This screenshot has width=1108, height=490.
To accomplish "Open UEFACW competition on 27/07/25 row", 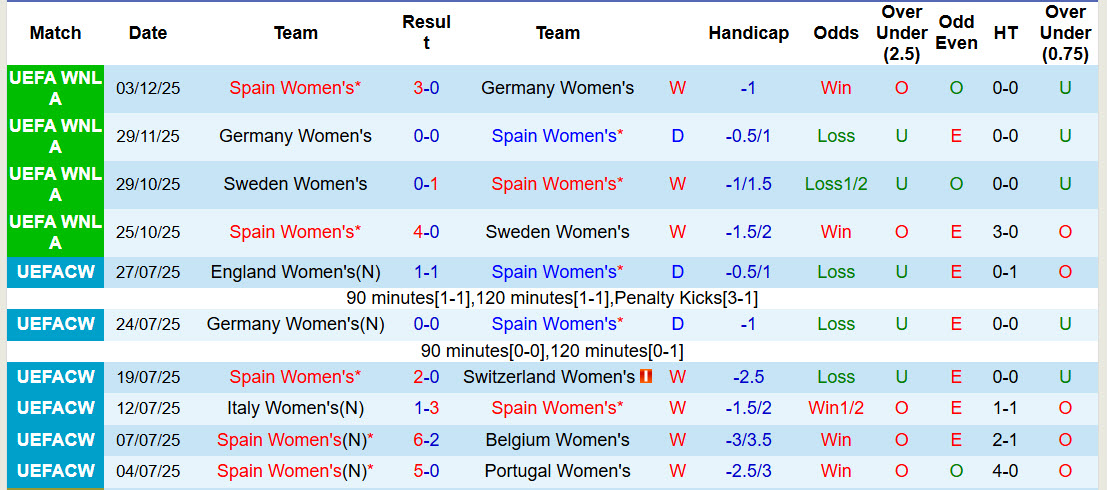I will [55, 272].
